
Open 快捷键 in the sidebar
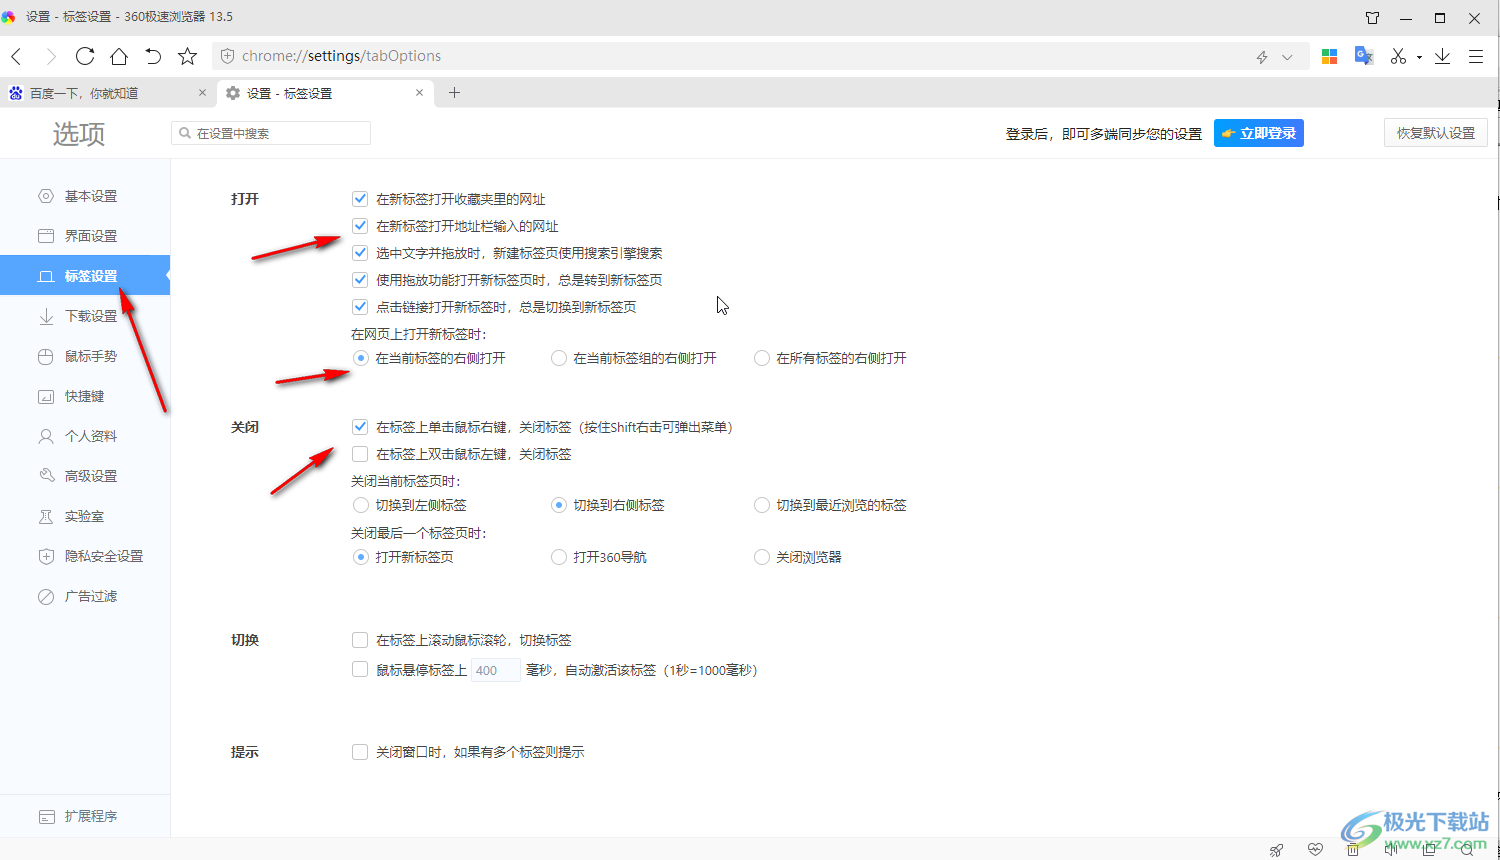85,396
